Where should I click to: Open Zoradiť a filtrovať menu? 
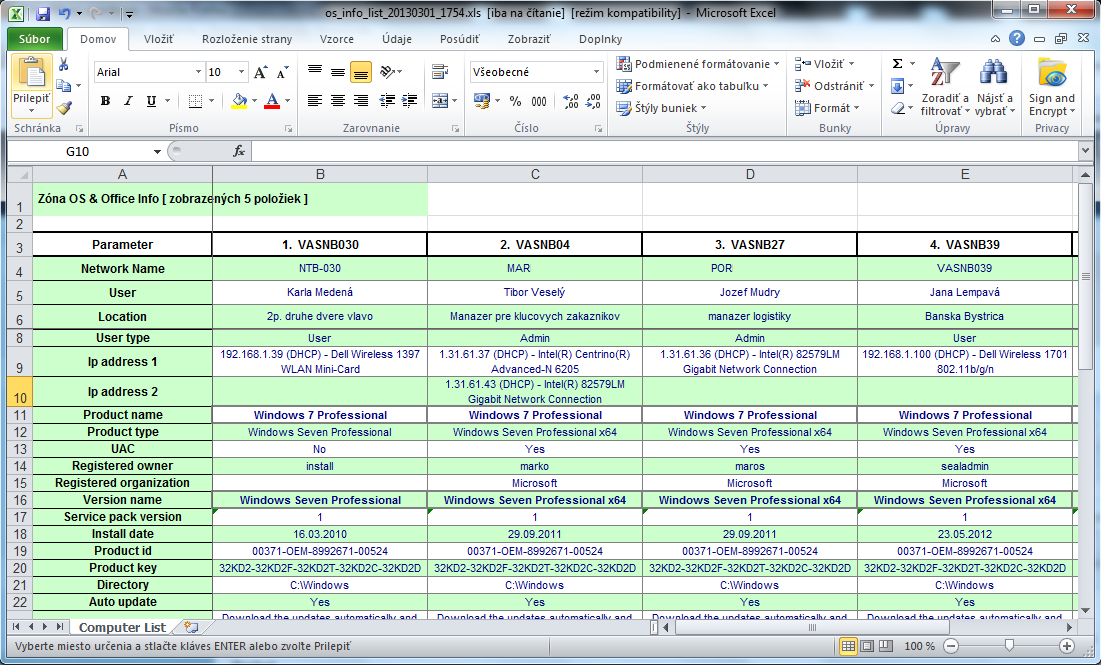click(x=944, y=87)
